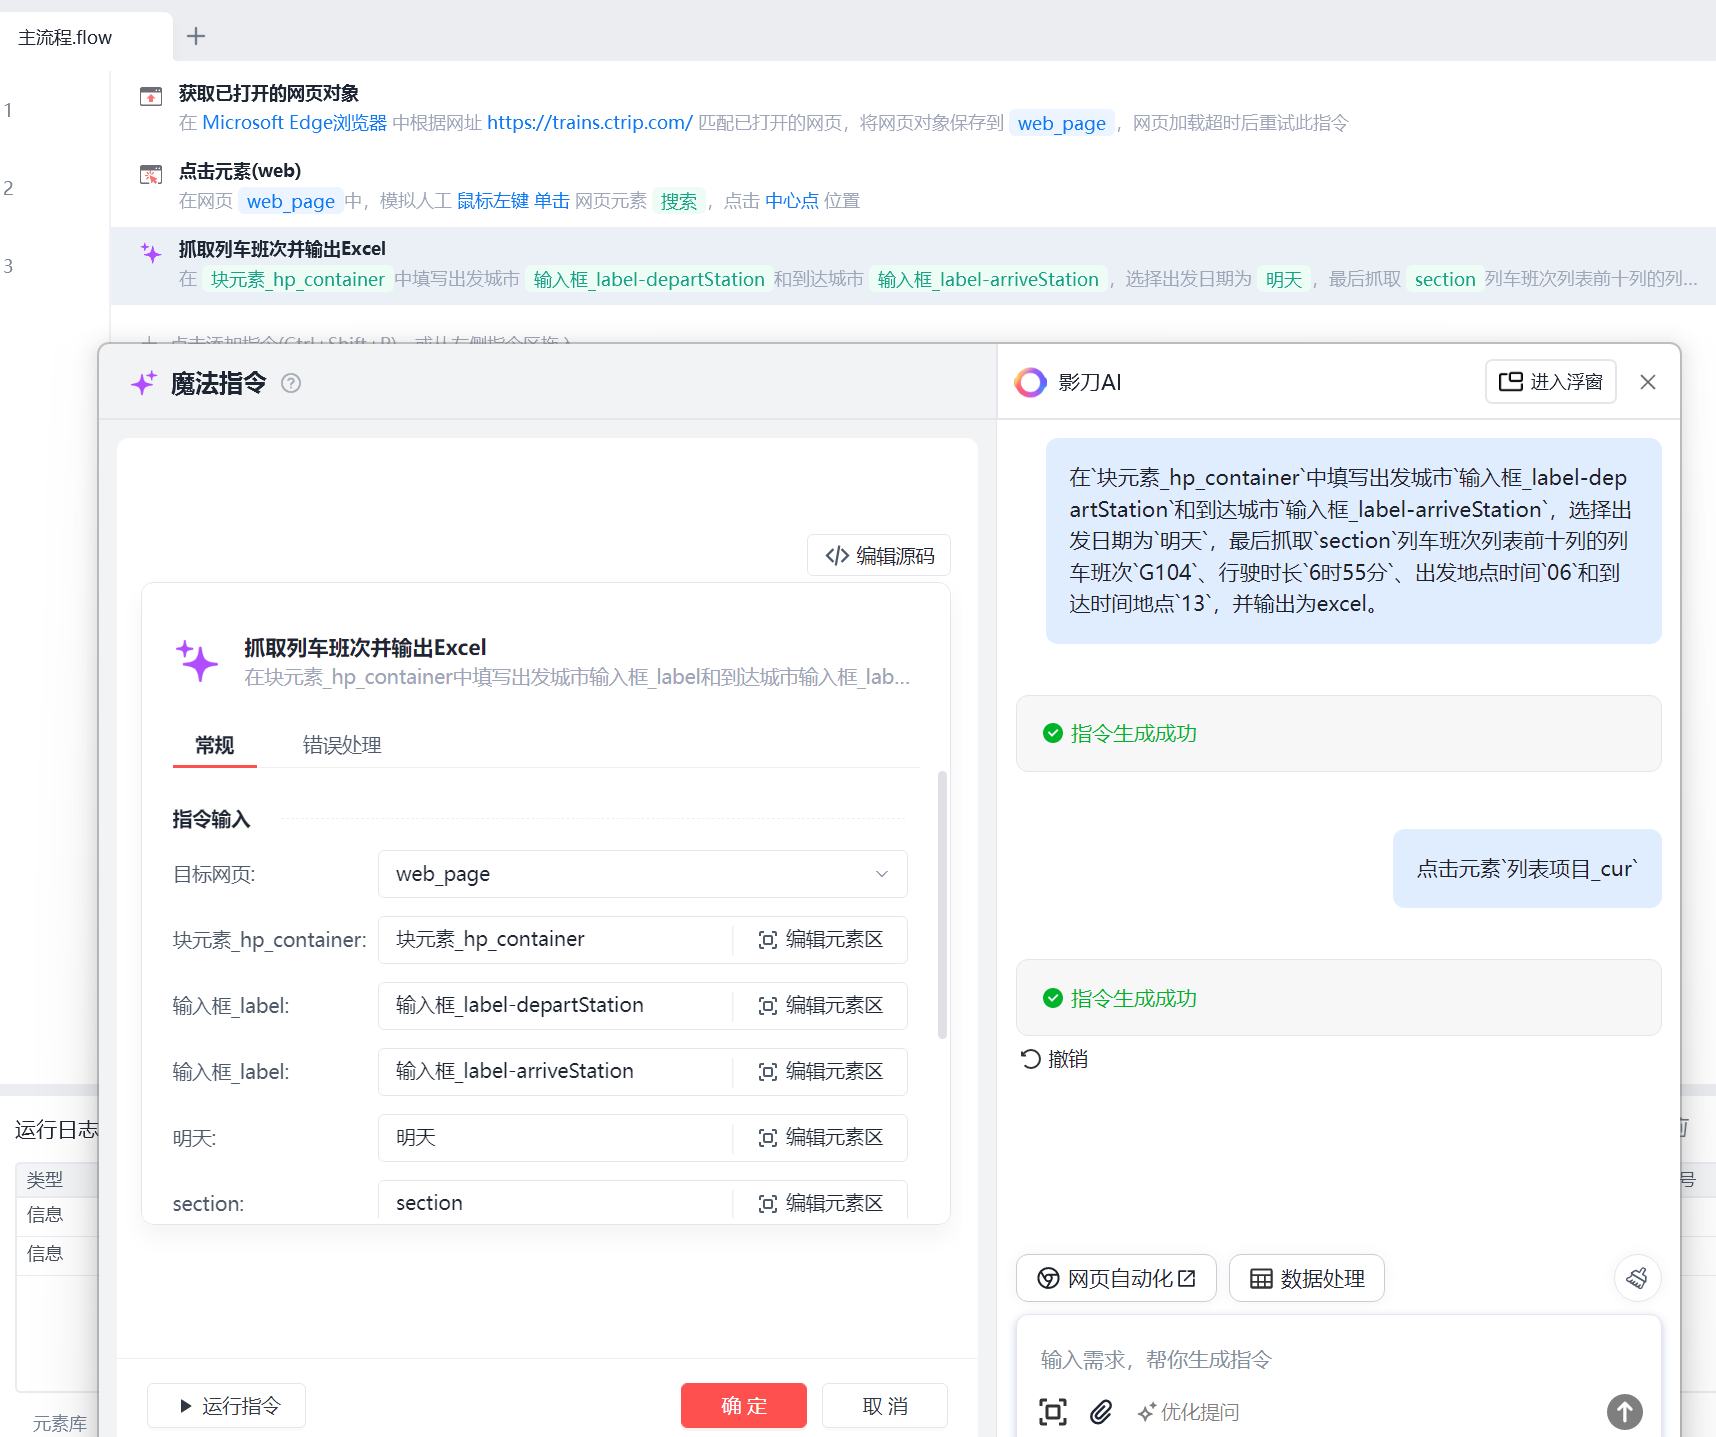Screen dimensions: 1716x1437
Task: Click the paperclip attachment icon in chat input
Action: coord(1101,1411)
